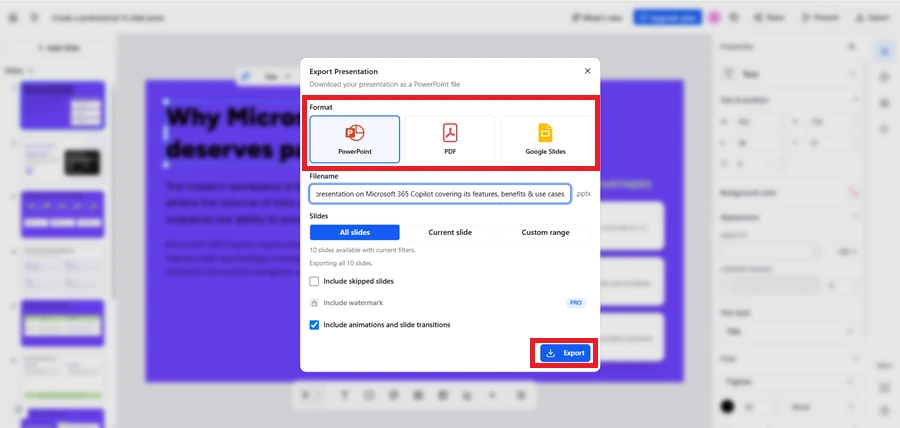Open the Text style dropdown showing Title
Screen dimensions: 900x428
point(790,332)
